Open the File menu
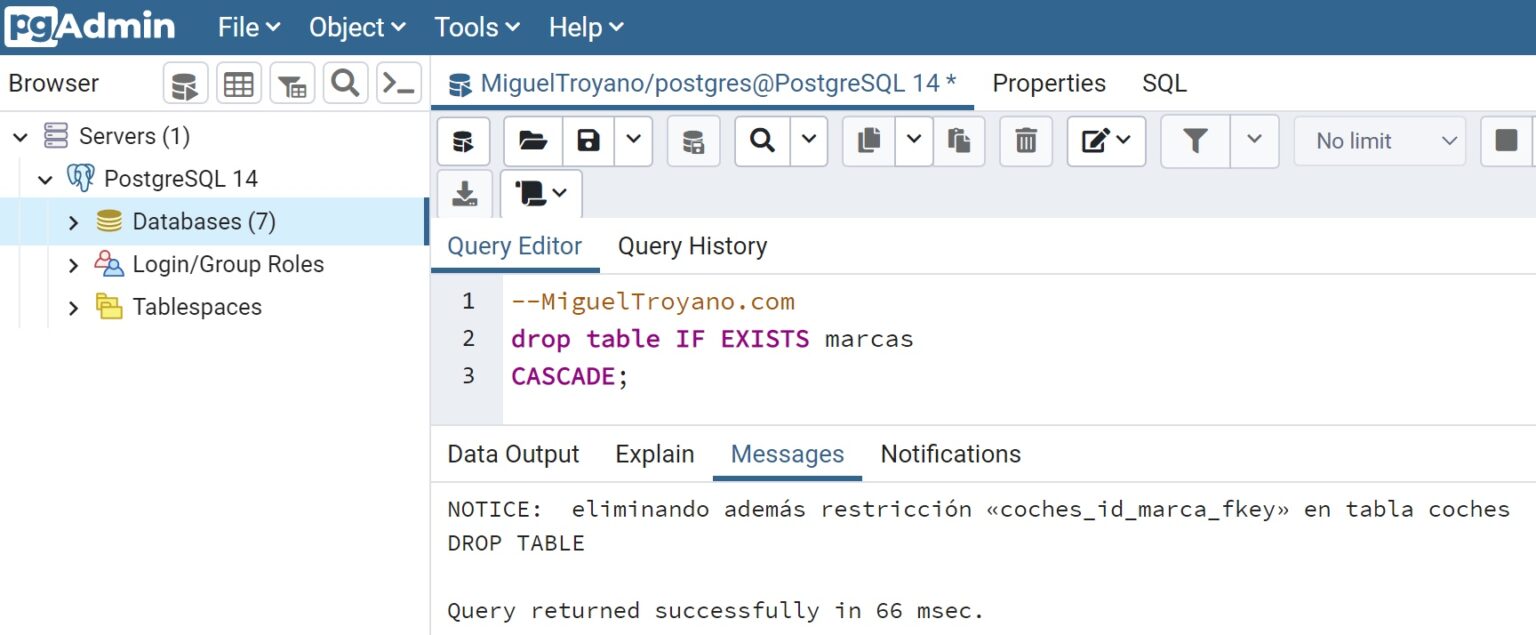The image size is (1536, 635). pos(249,28)
